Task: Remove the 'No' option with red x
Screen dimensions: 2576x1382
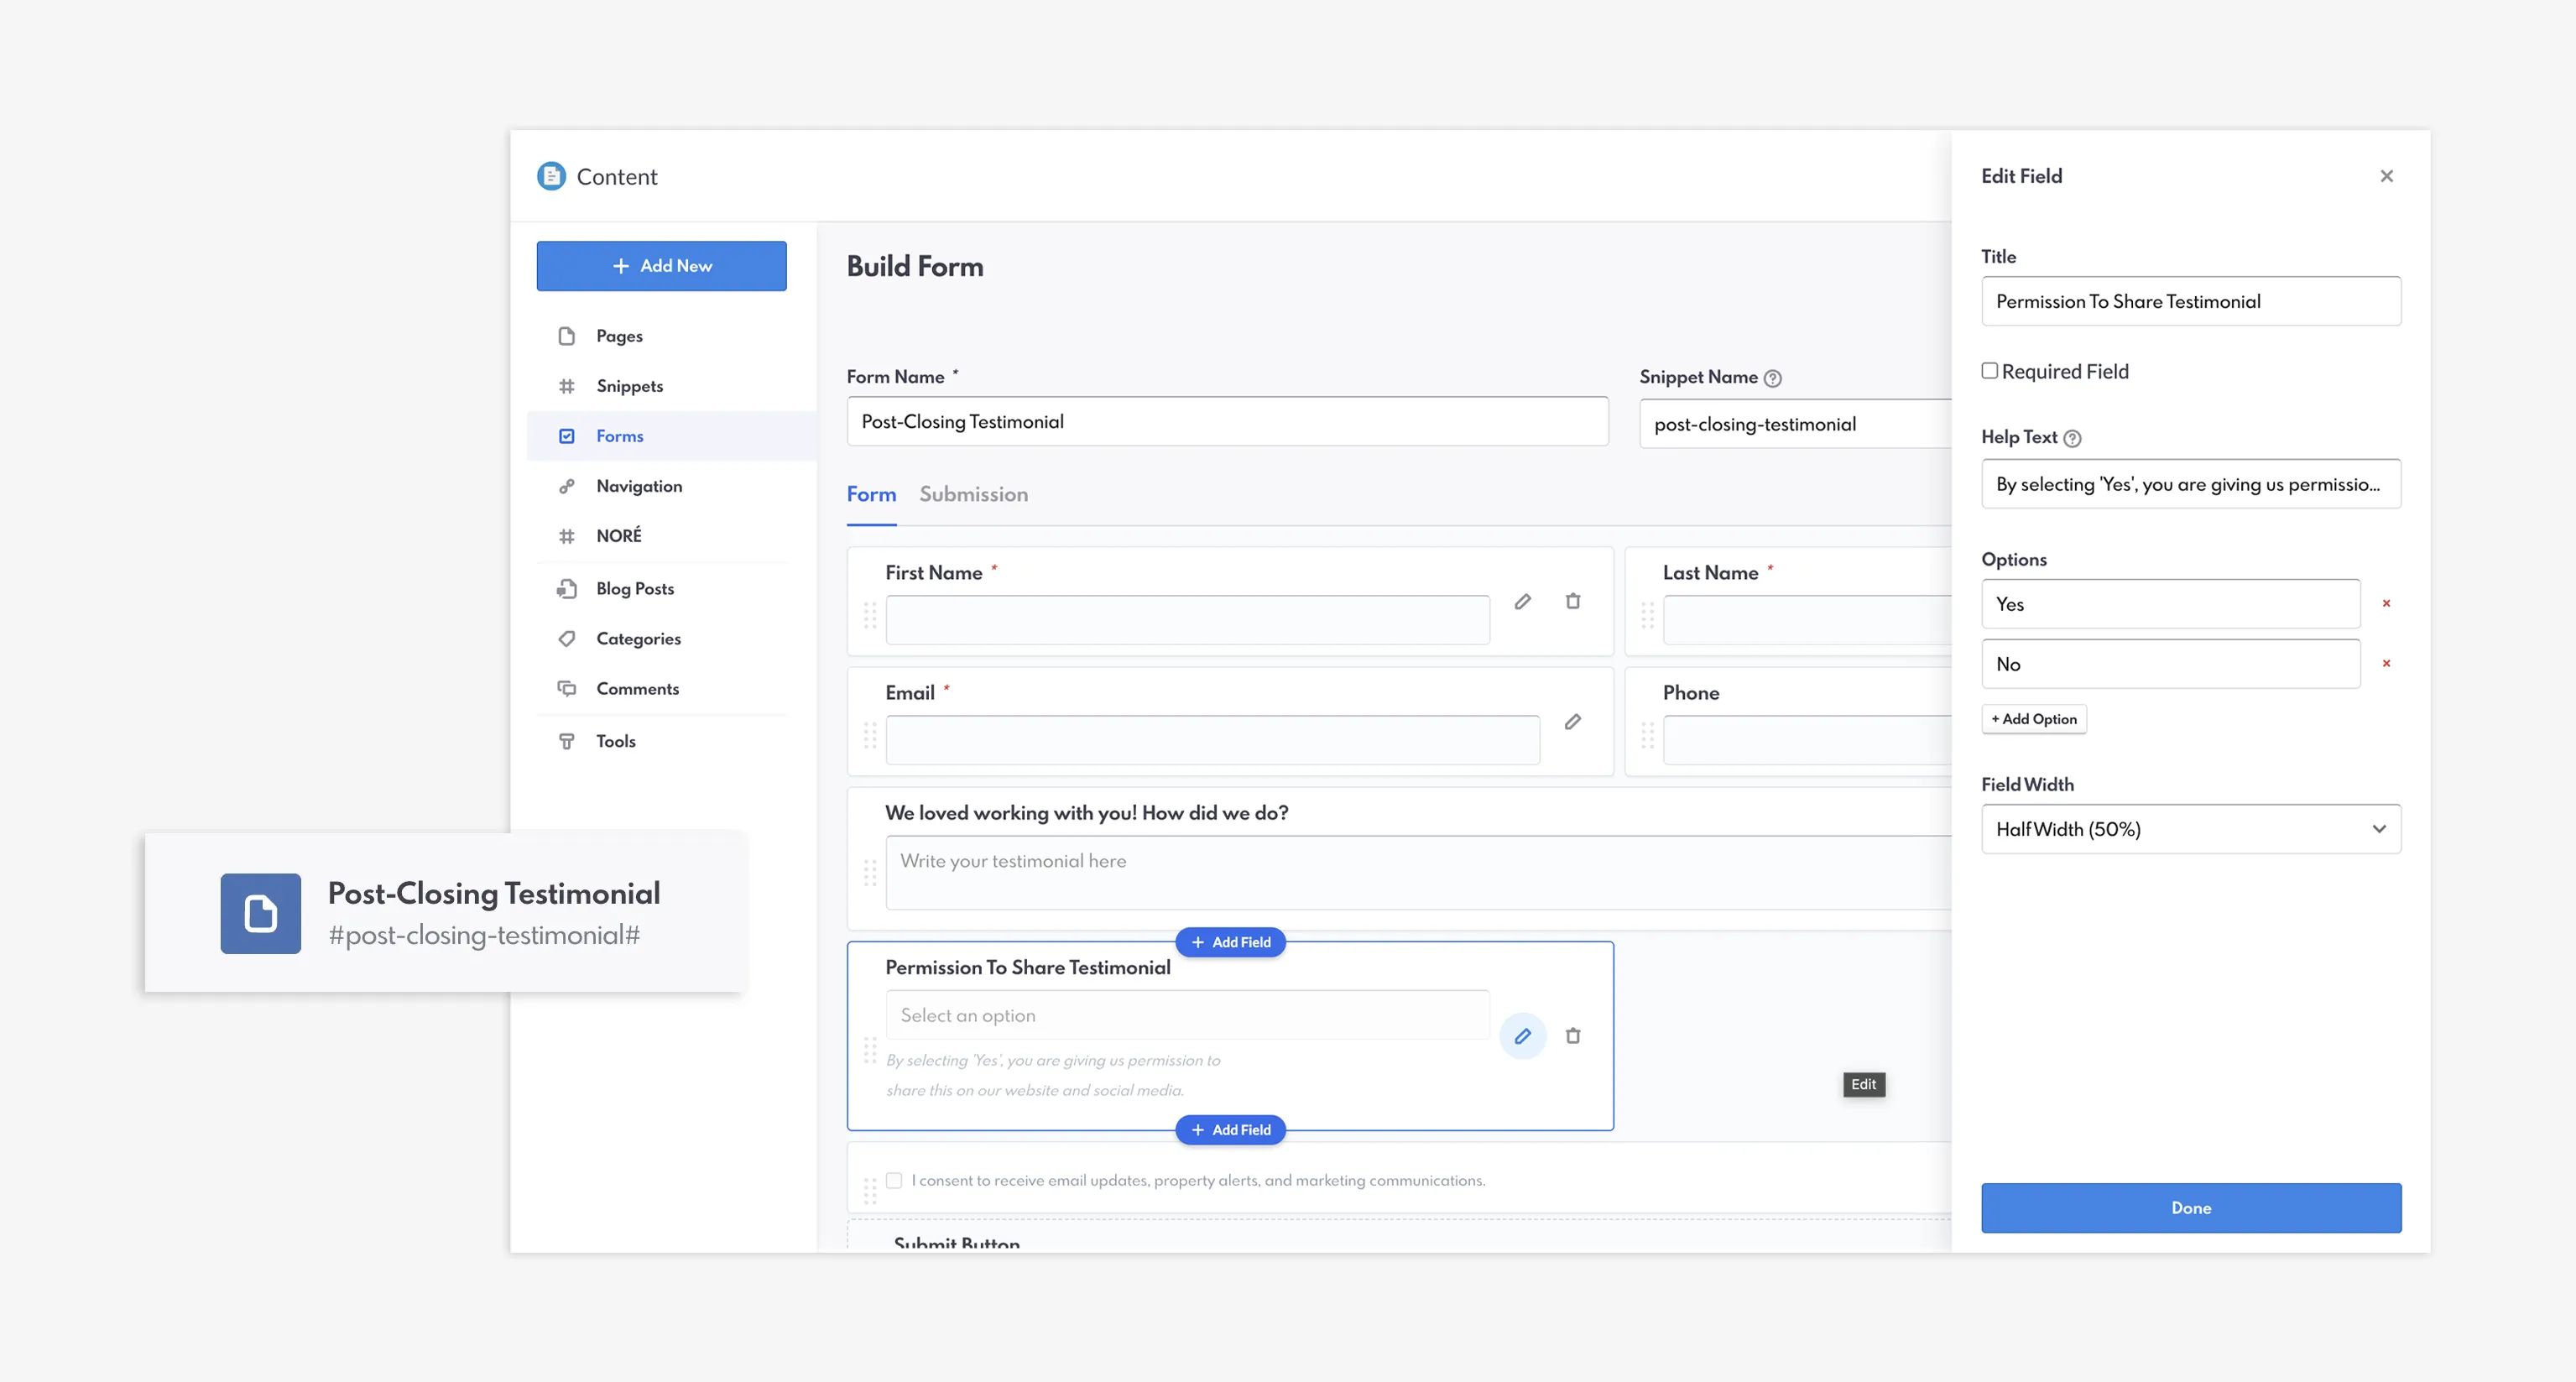Action: coord(2386,663)
